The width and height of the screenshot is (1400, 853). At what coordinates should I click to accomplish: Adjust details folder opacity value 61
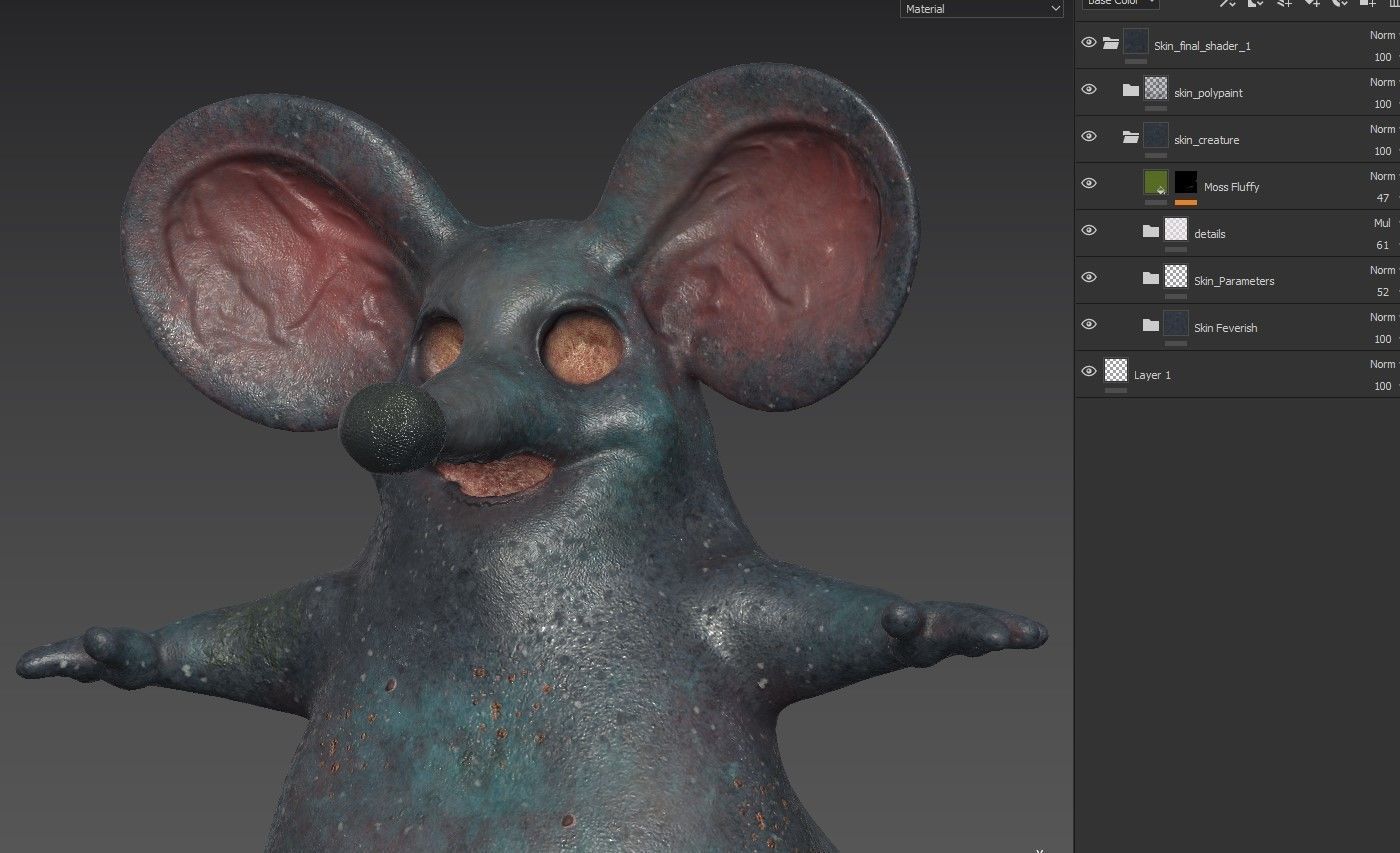(1383, 245)
